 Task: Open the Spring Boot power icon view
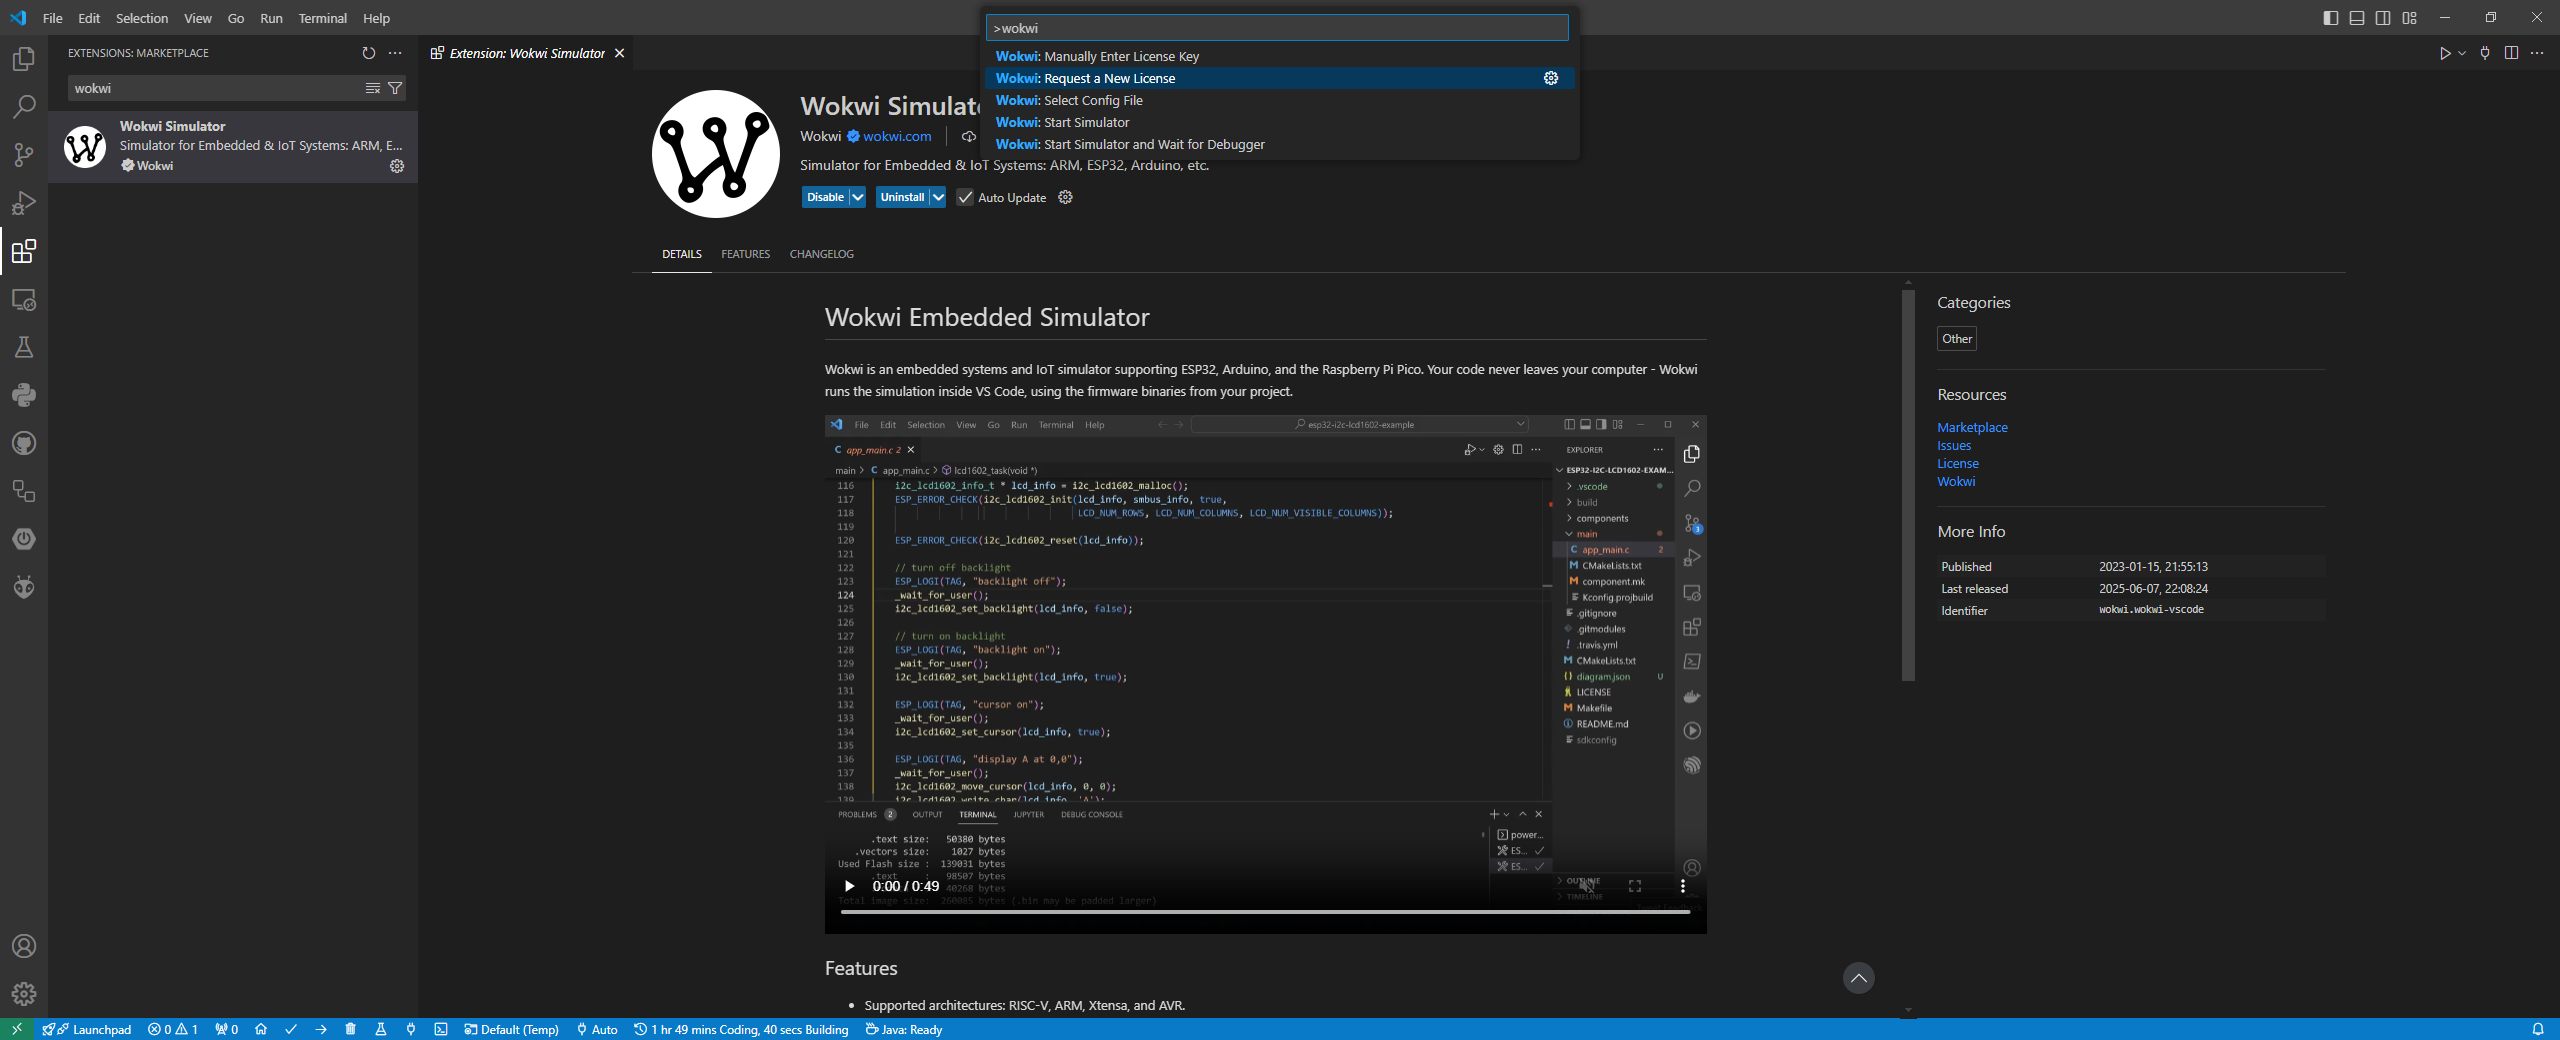click(x=24, y=539)
